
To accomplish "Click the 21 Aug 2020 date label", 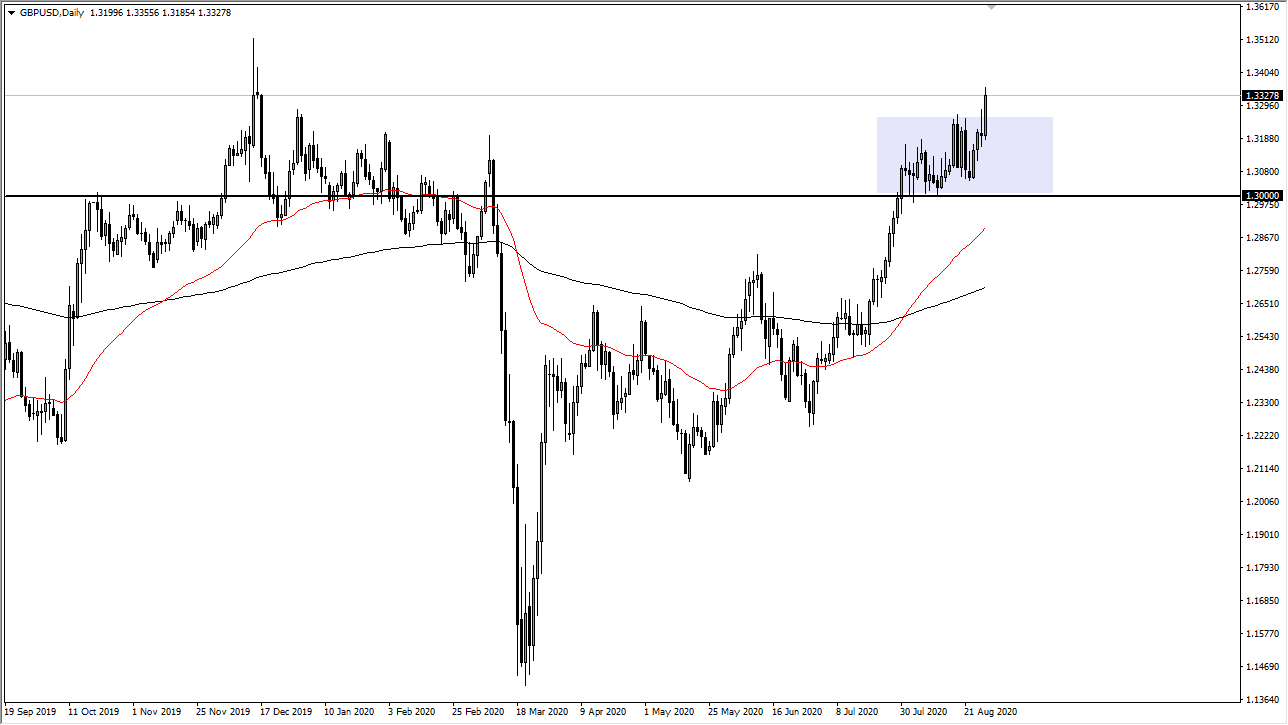I will click(x=990, y=712).
